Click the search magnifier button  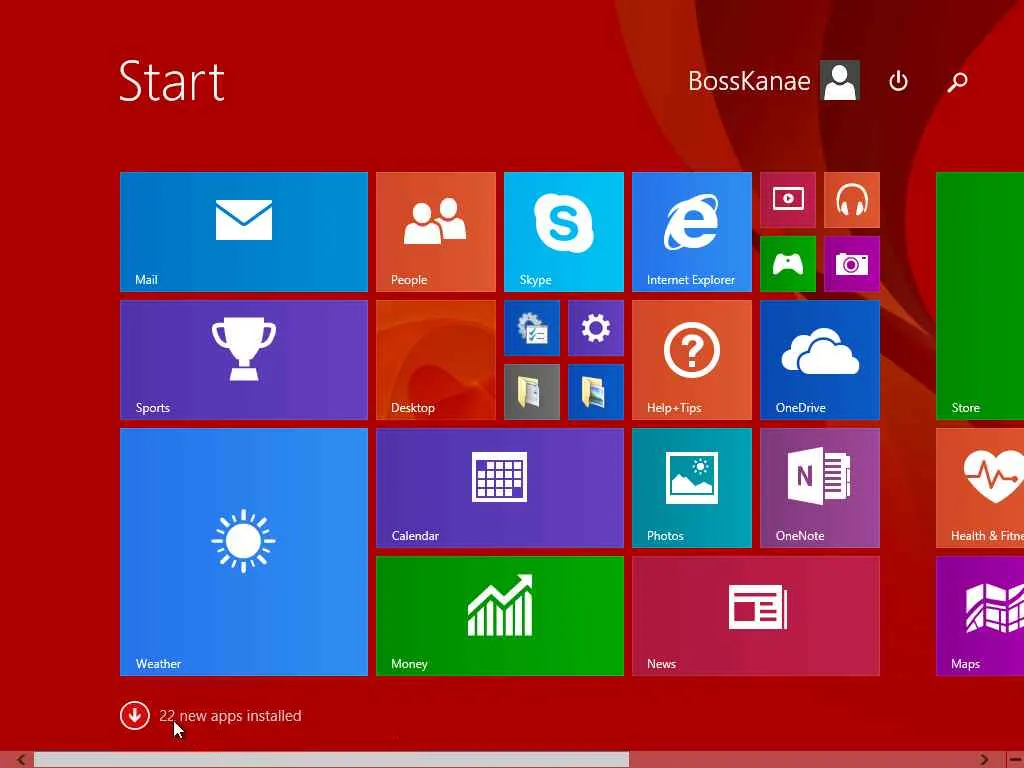click(957, 81)
